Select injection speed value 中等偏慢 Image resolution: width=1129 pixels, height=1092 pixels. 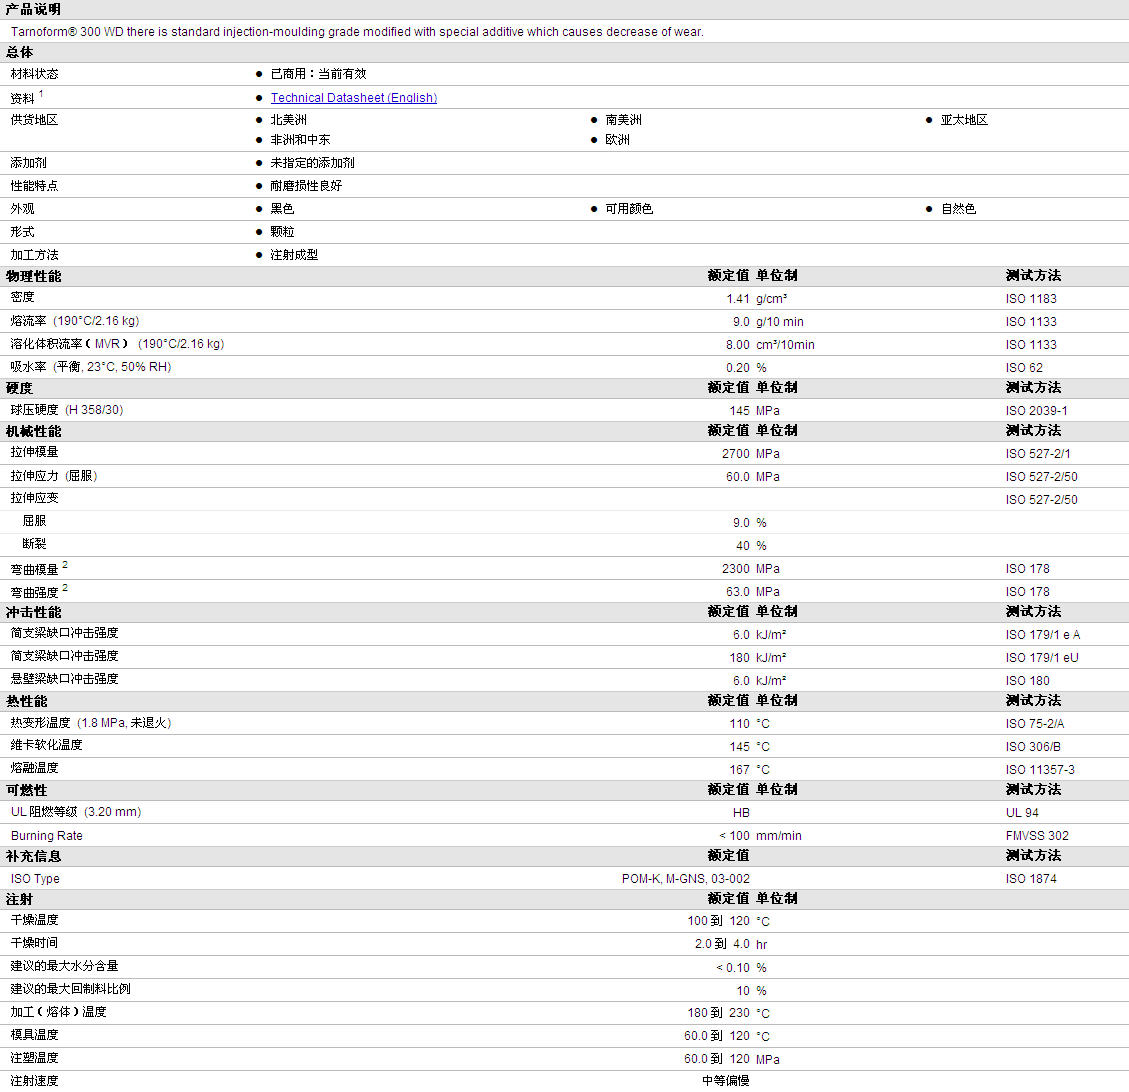[726, 1081]
